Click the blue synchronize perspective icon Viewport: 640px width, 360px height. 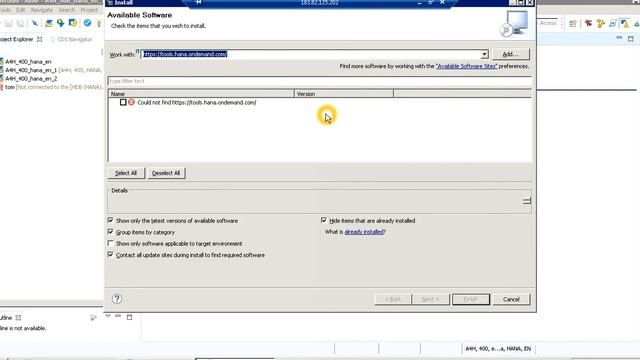pyautogui.click(x=612, y=24)
